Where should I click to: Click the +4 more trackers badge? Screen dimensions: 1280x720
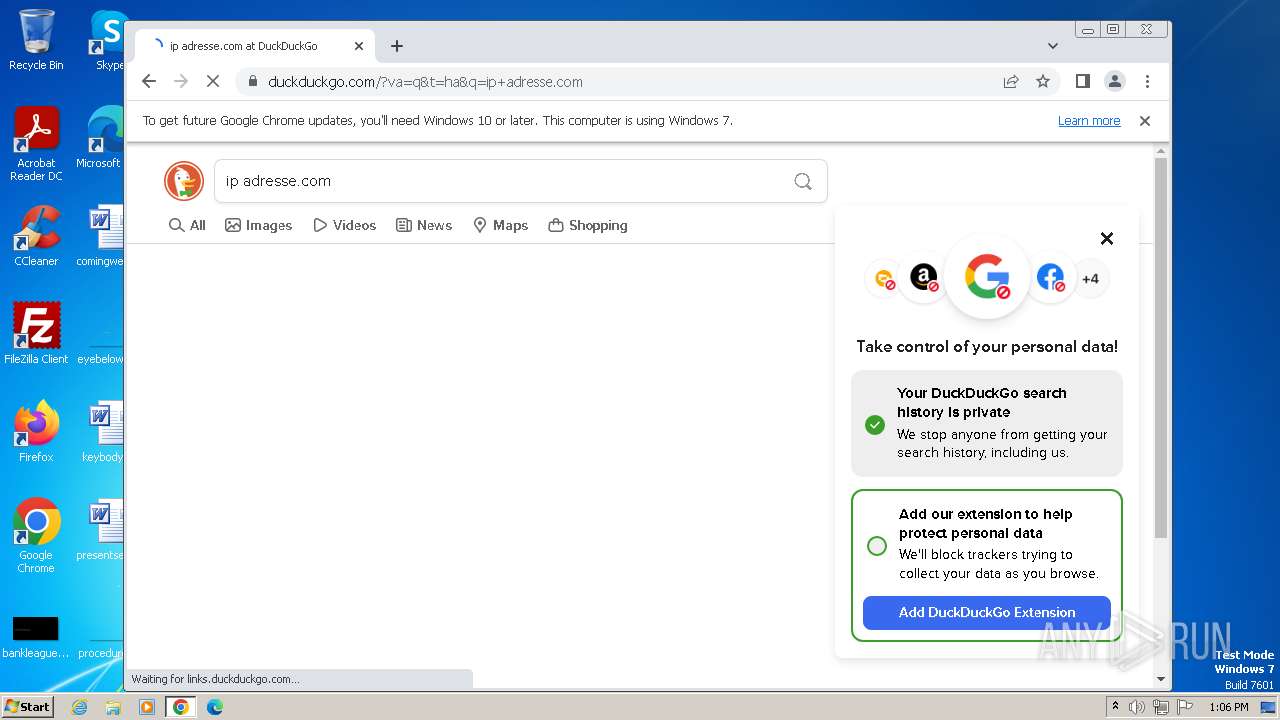[x=1090, y=279]
